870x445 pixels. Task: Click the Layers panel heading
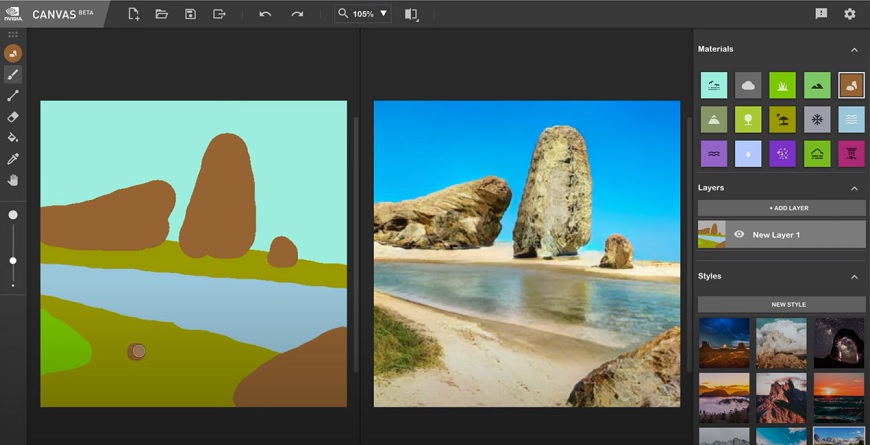711,188
